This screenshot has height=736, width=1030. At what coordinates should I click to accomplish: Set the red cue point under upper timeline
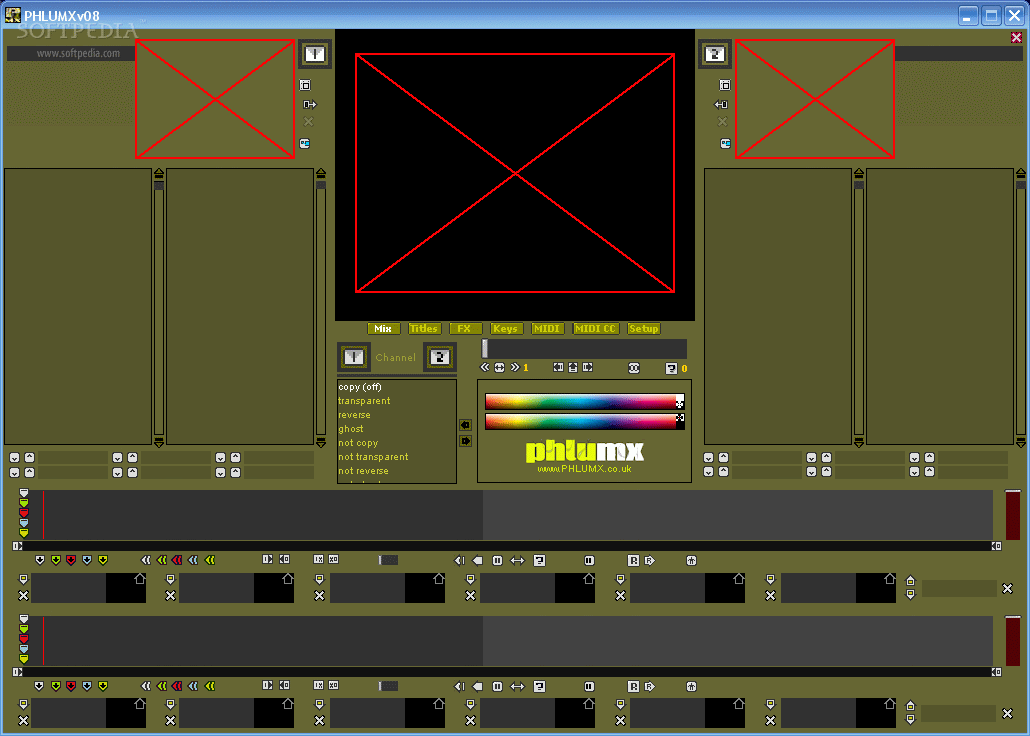(x=71, y=560)
